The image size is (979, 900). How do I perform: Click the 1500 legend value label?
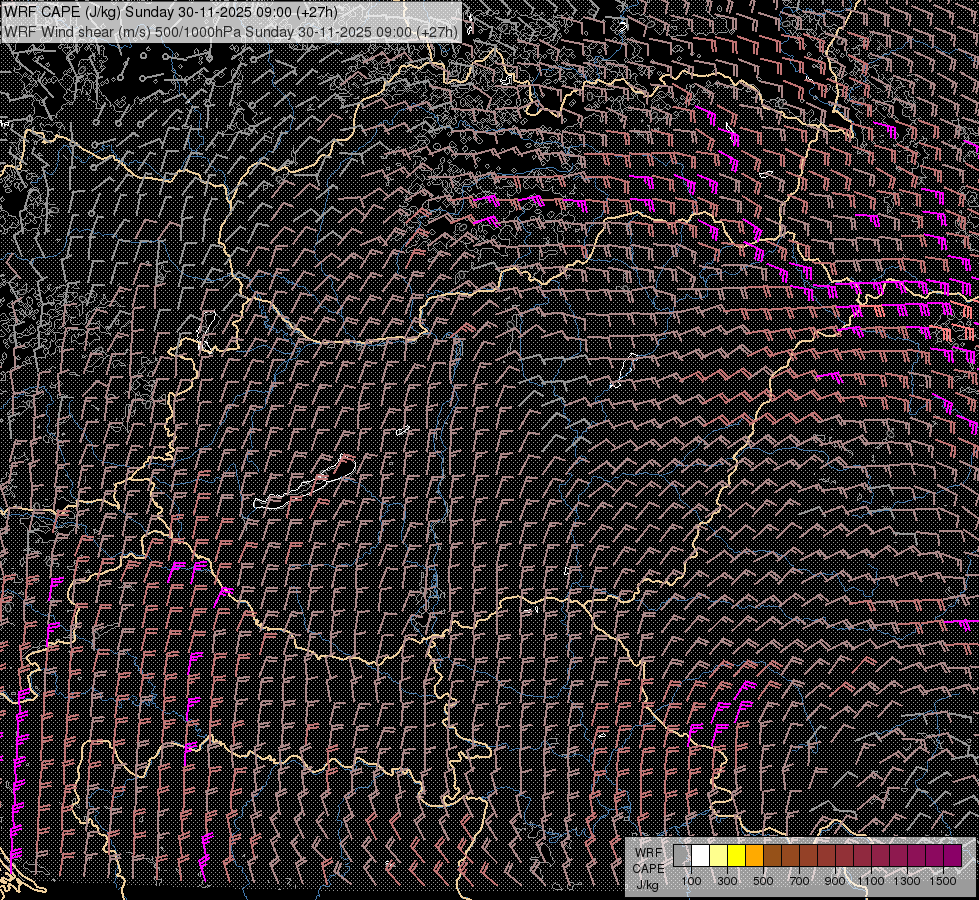943,881
